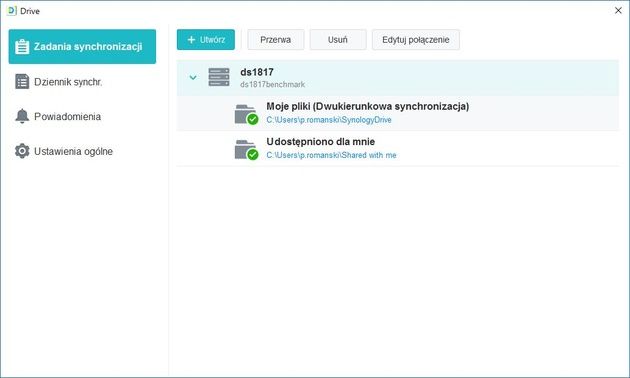The height and width of the screenshot is (378, 630).
Task: Click the synced folder icon for Moje pliki
Action: click(x=246, y=114)
